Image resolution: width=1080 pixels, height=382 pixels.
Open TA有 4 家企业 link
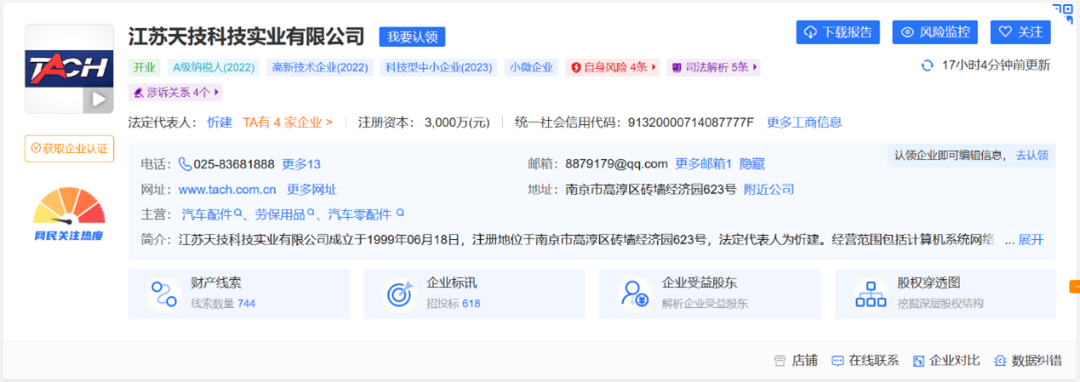pos(288,123)
